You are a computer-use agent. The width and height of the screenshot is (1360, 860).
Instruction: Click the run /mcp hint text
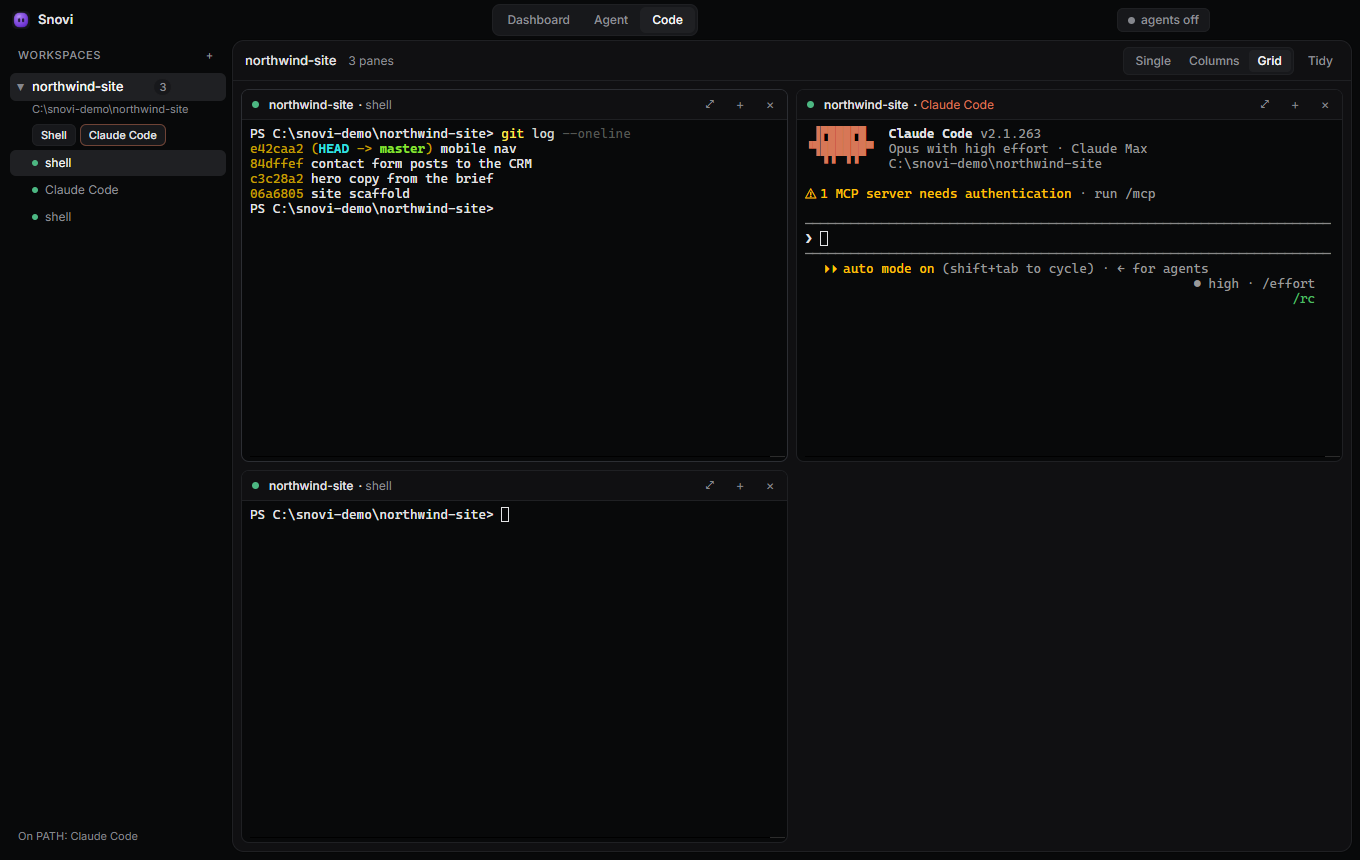click(1125, 194)
